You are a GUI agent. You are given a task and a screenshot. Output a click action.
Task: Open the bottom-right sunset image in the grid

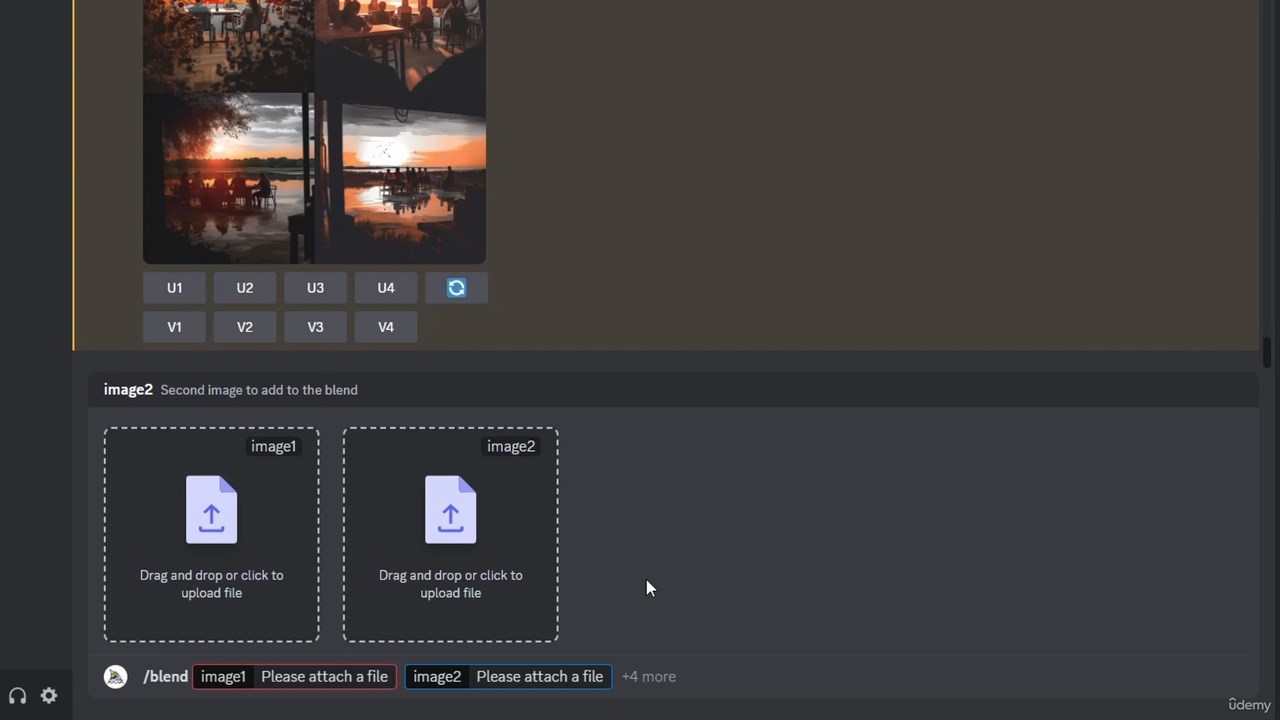pyautogui.click(x=401, y=179)
